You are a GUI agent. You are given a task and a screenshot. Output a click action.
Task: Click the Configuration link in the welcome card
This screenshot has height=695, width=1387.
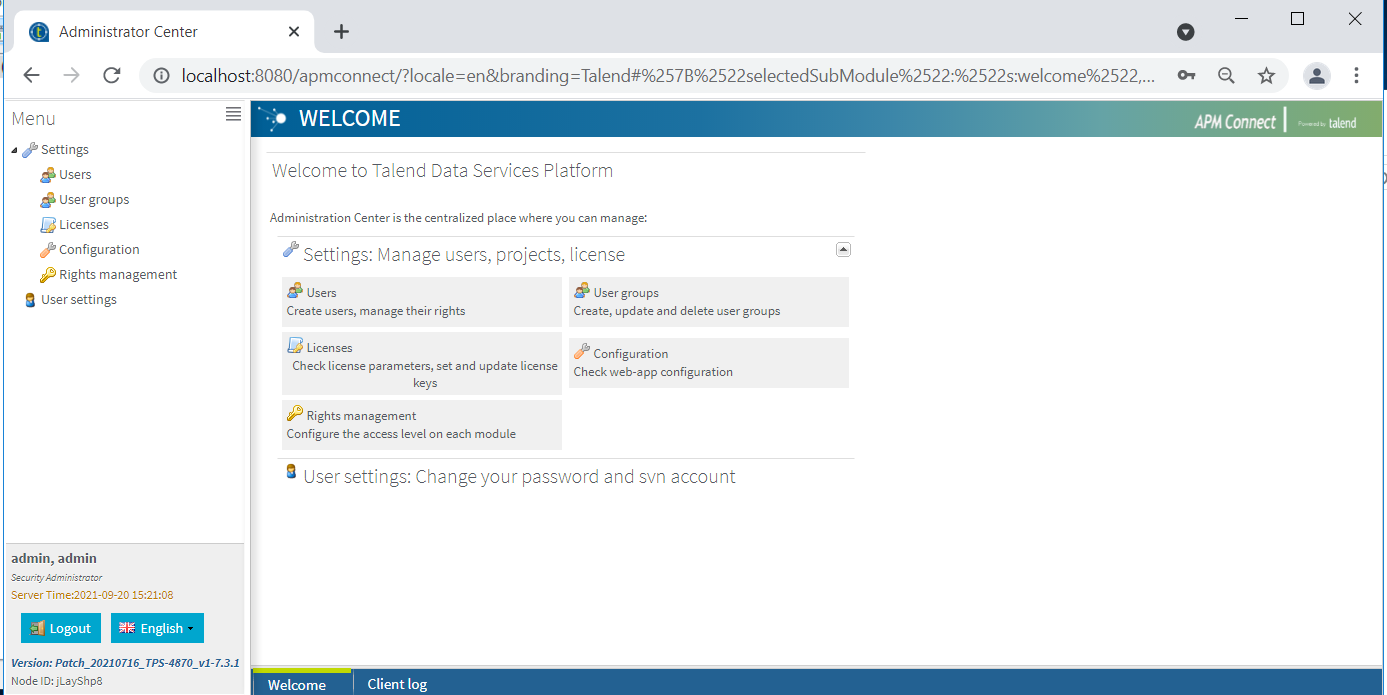point(631,354)
